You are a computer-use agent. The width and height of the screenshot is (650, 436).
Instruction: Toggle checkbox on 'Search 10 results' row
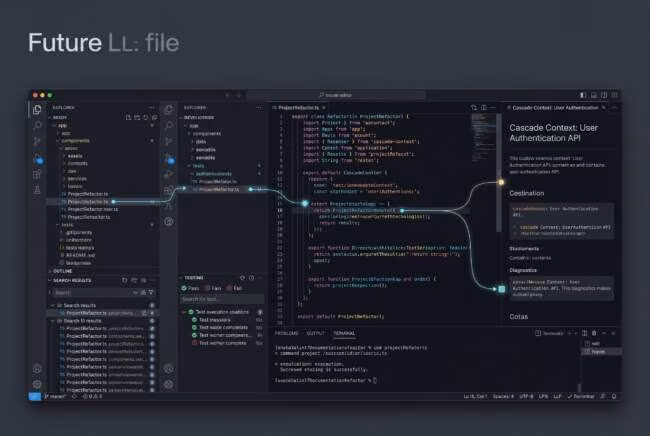[152, 321]
